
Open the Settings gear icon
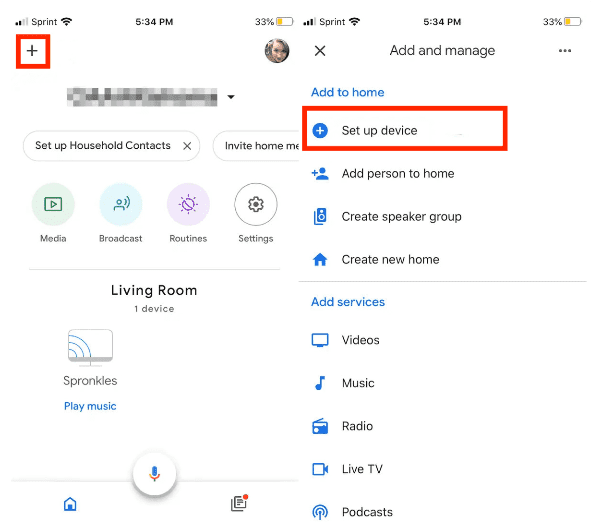256,204
